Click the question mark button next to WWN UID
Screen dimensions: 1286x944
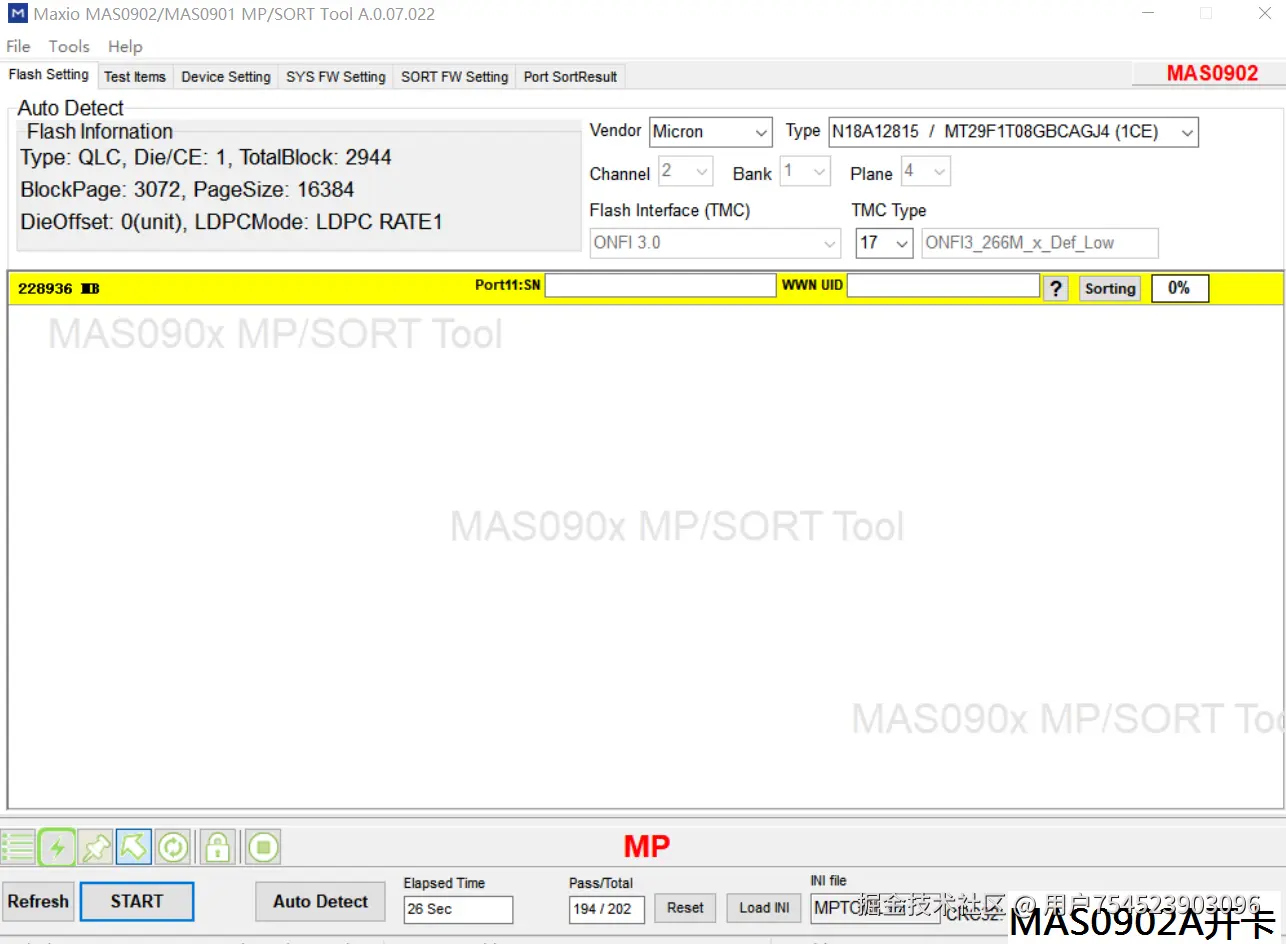[1055, 288]
